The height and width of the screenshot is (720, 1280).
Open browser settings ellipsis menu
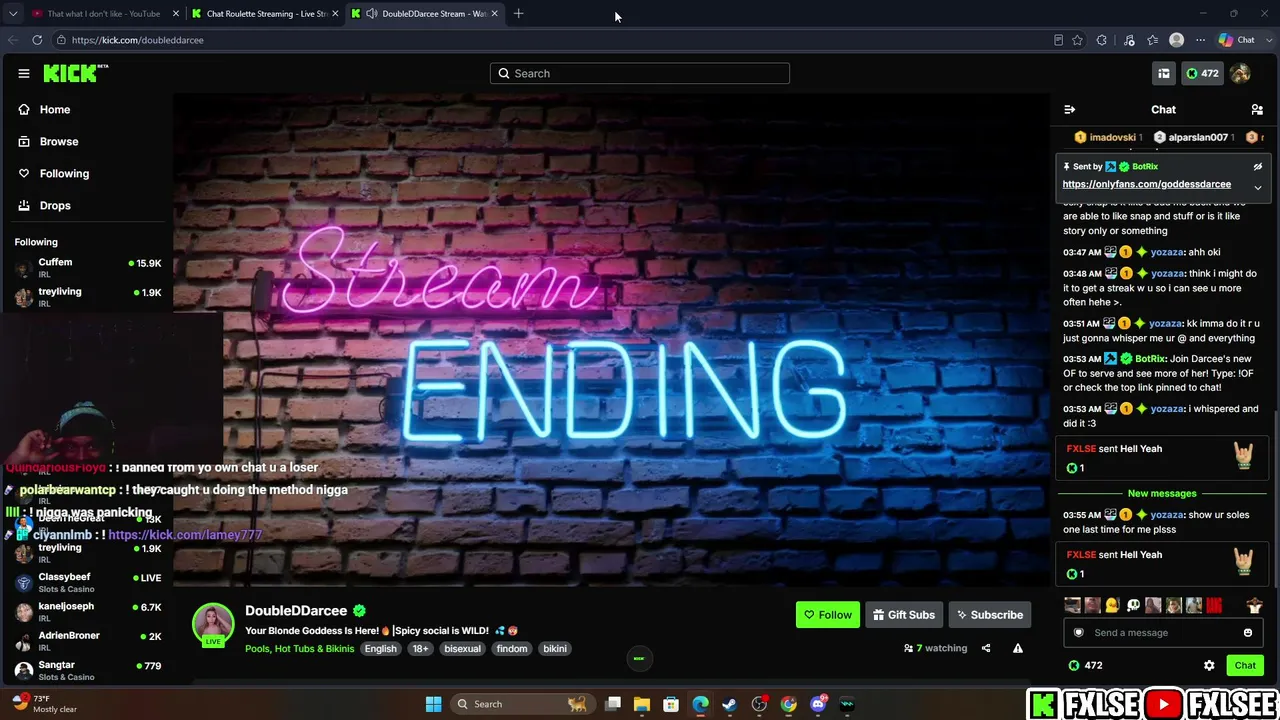[x=1200, y=40]
